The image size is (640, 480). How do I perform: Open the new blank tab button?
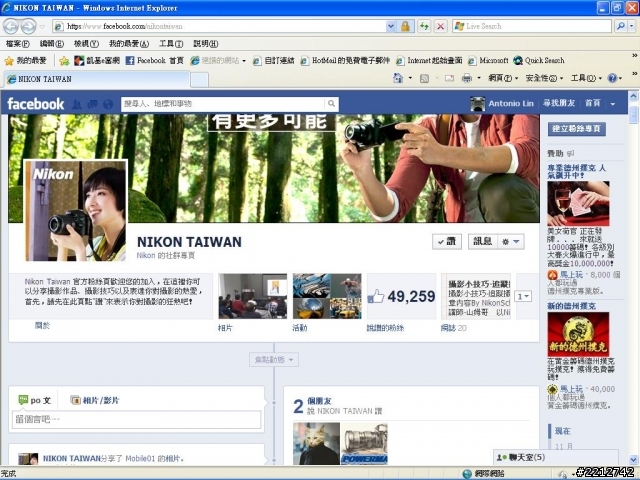199,79
